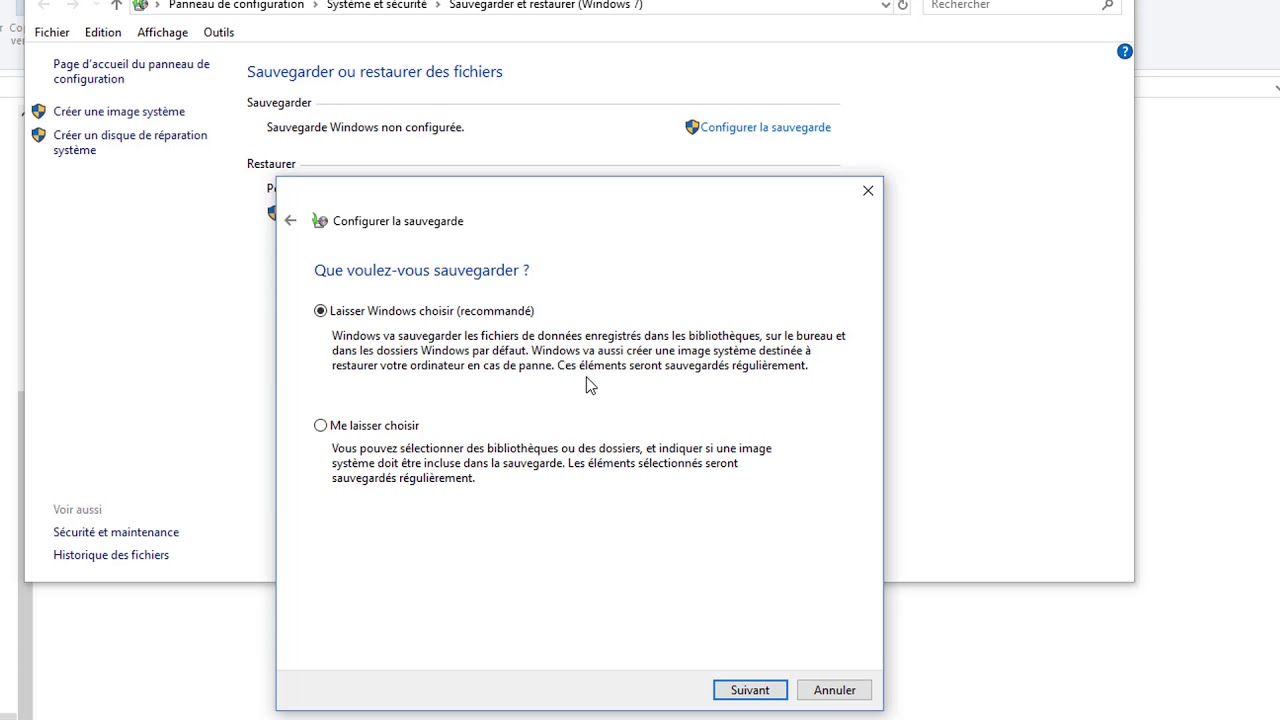Click "Créer une image système" link
Screen dimensions: 1280x720
click(x=119, y=111)
